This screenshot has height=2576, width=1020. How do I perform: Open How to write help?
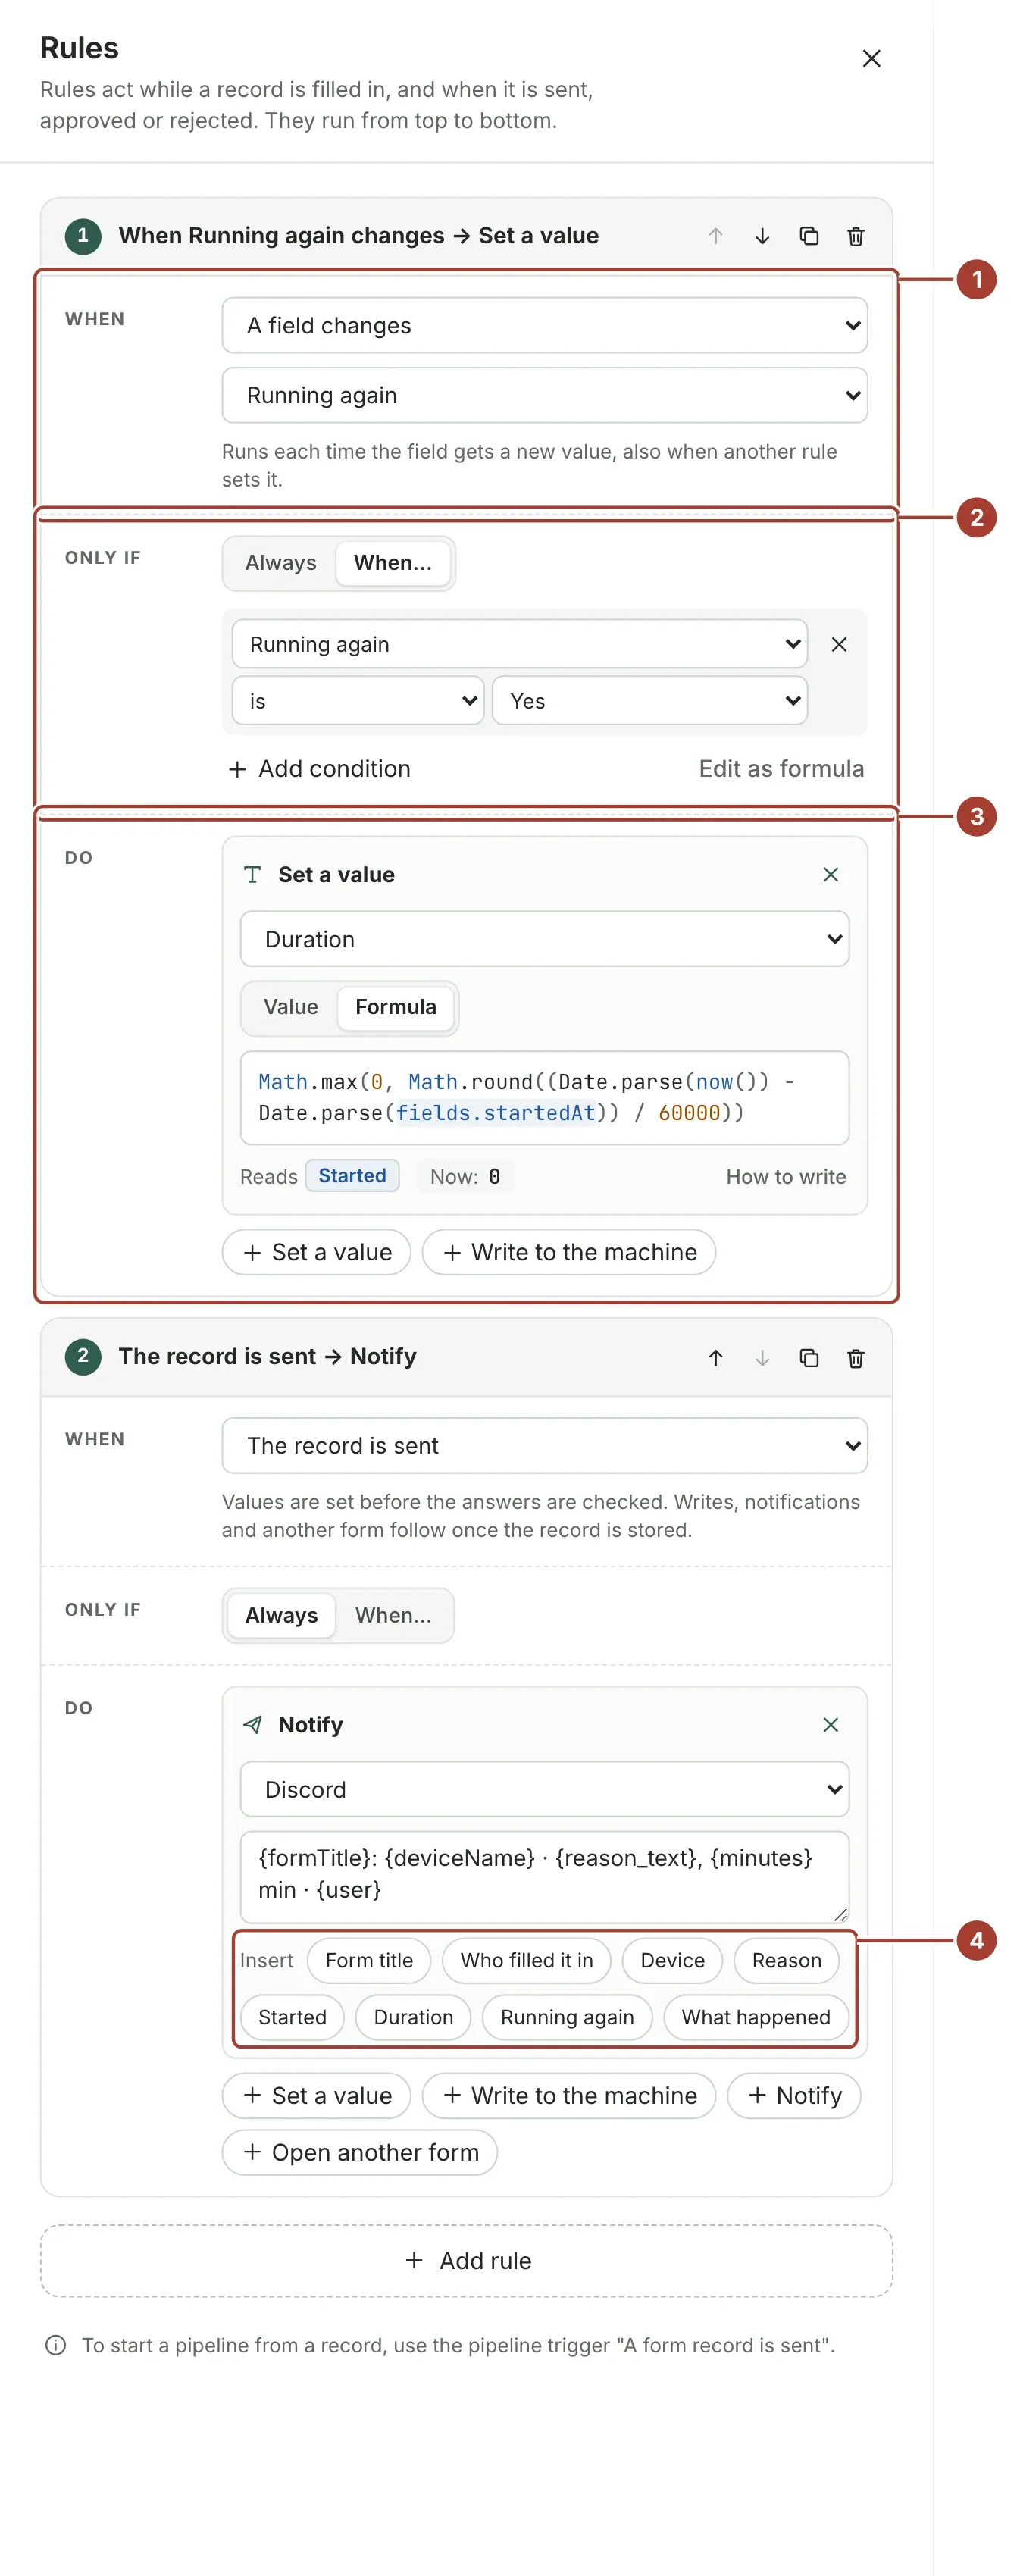(x=786, y=1176)
